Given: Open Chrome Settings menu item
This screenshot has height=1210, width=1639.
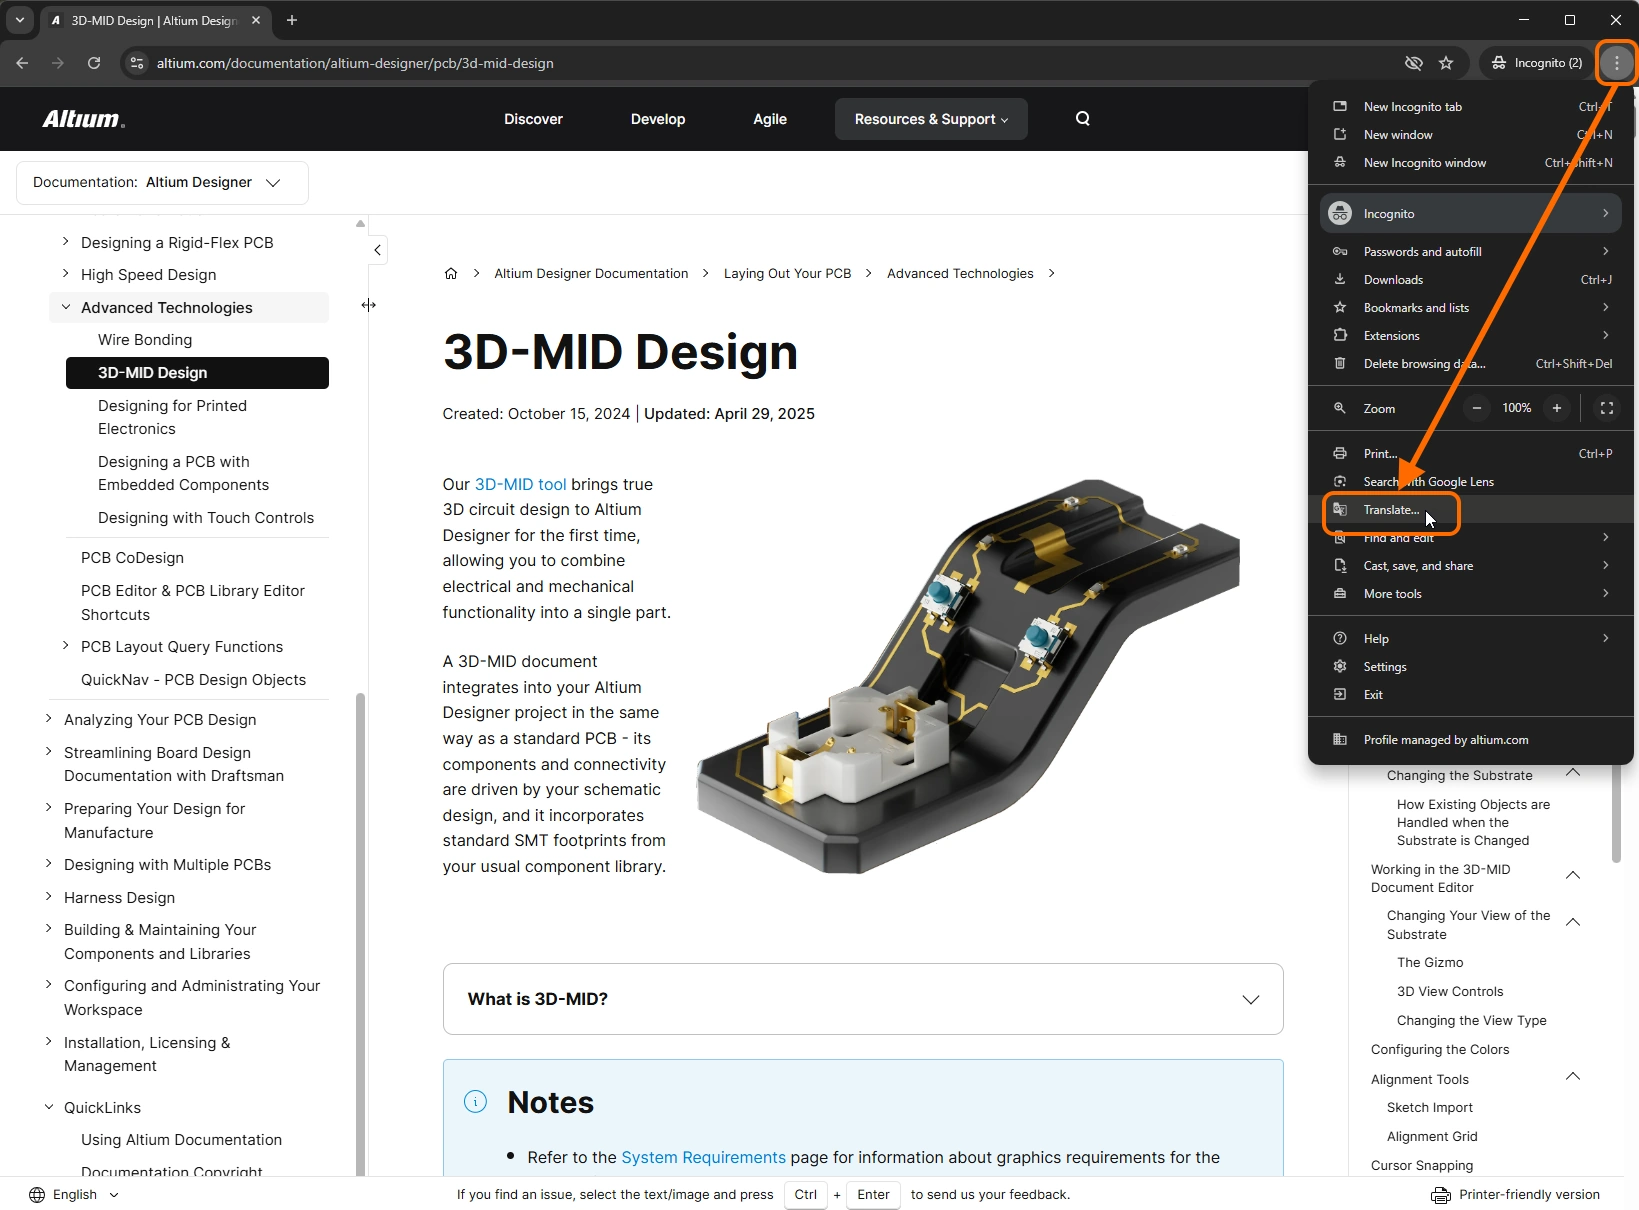Looking at the screenshot, I should coord(1470,667).
